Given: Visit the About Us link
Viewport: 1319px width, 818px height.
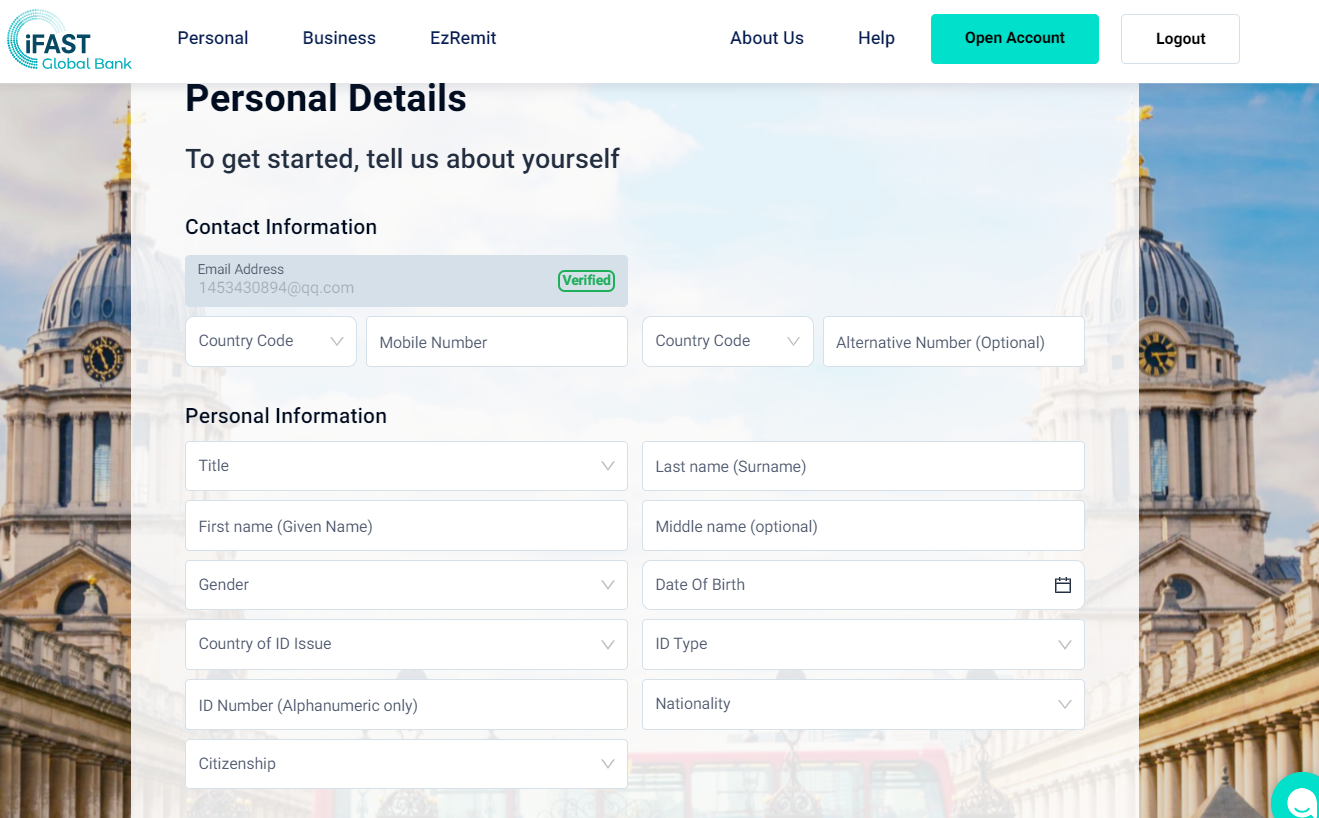Looking at the screenshot, I should 766,38.
